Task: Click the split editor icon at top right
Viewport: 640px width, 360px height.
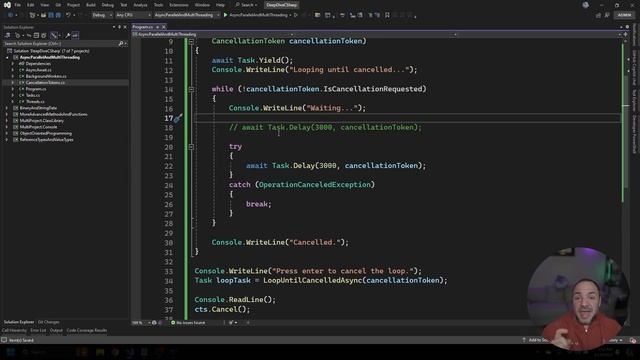Action: coord(625,34)
